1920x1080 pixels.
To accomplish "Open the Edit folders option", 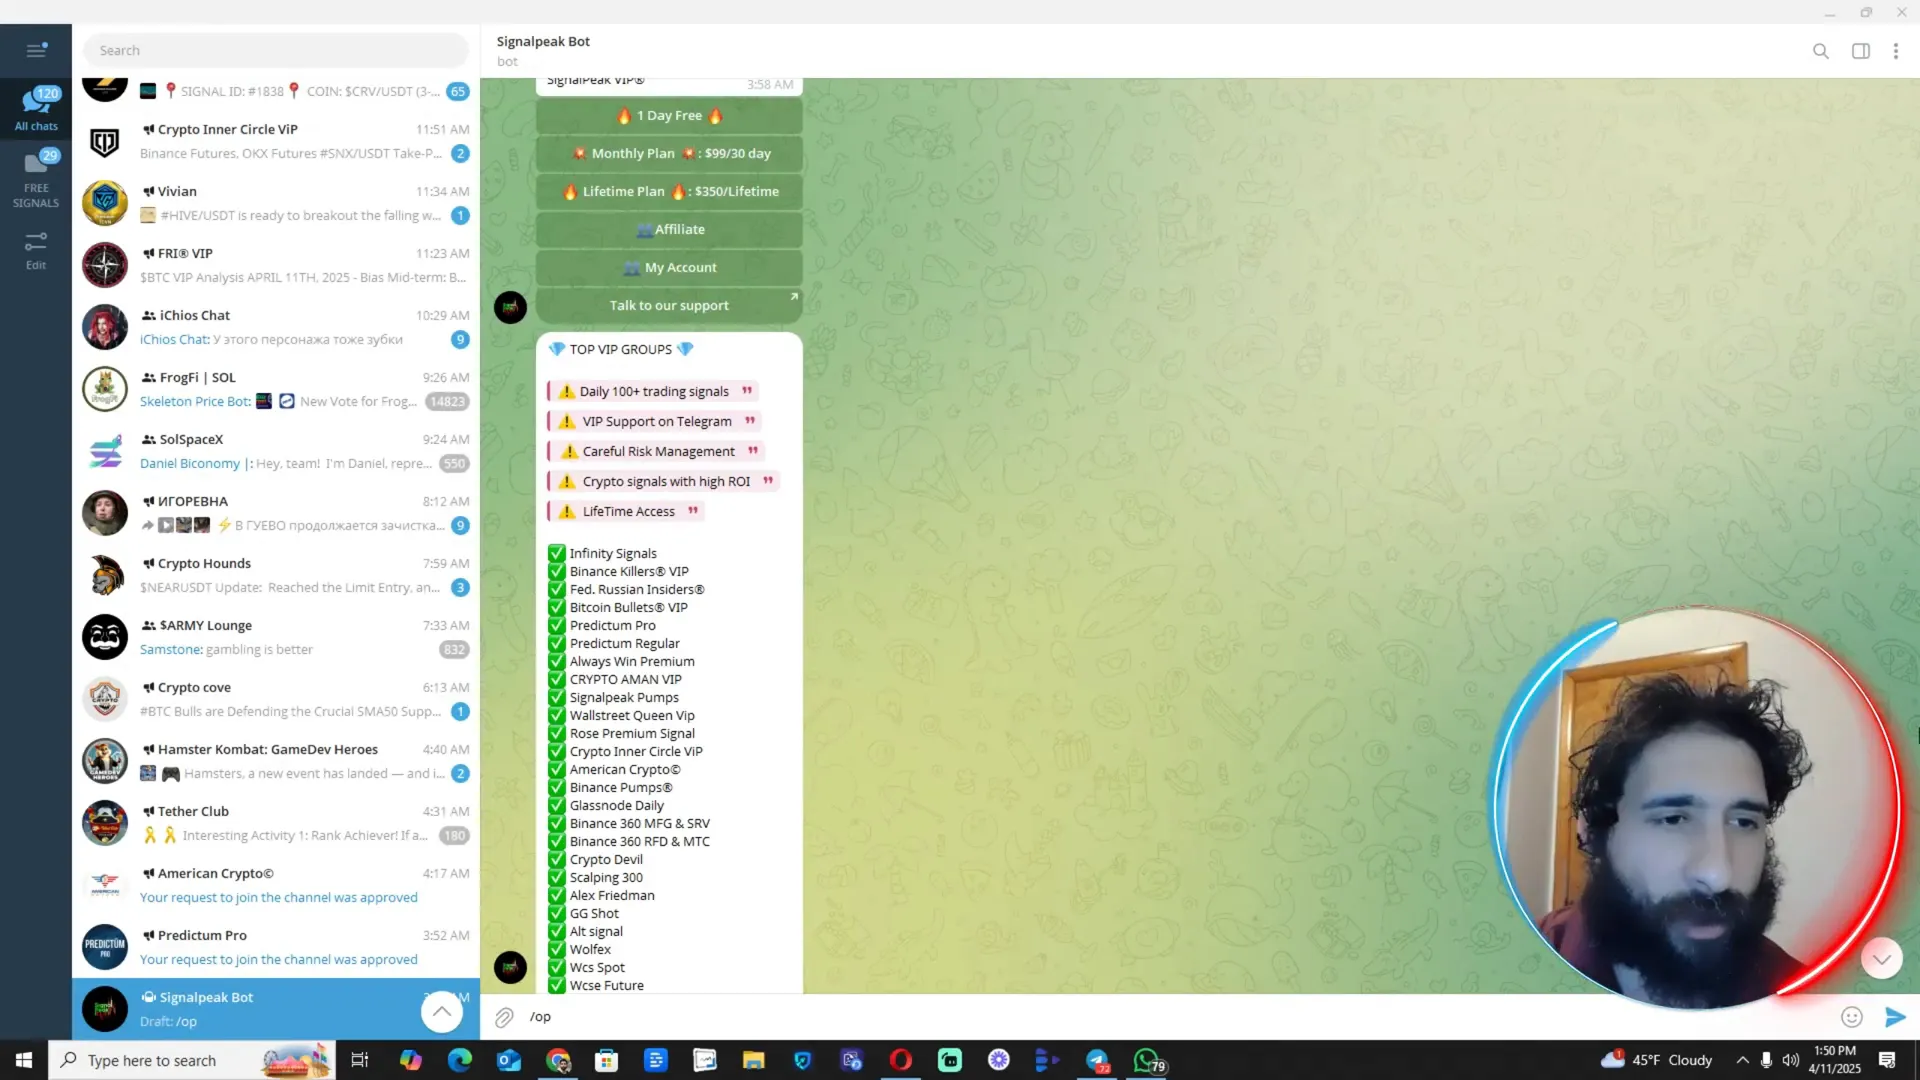I will (x=36, y=251).
